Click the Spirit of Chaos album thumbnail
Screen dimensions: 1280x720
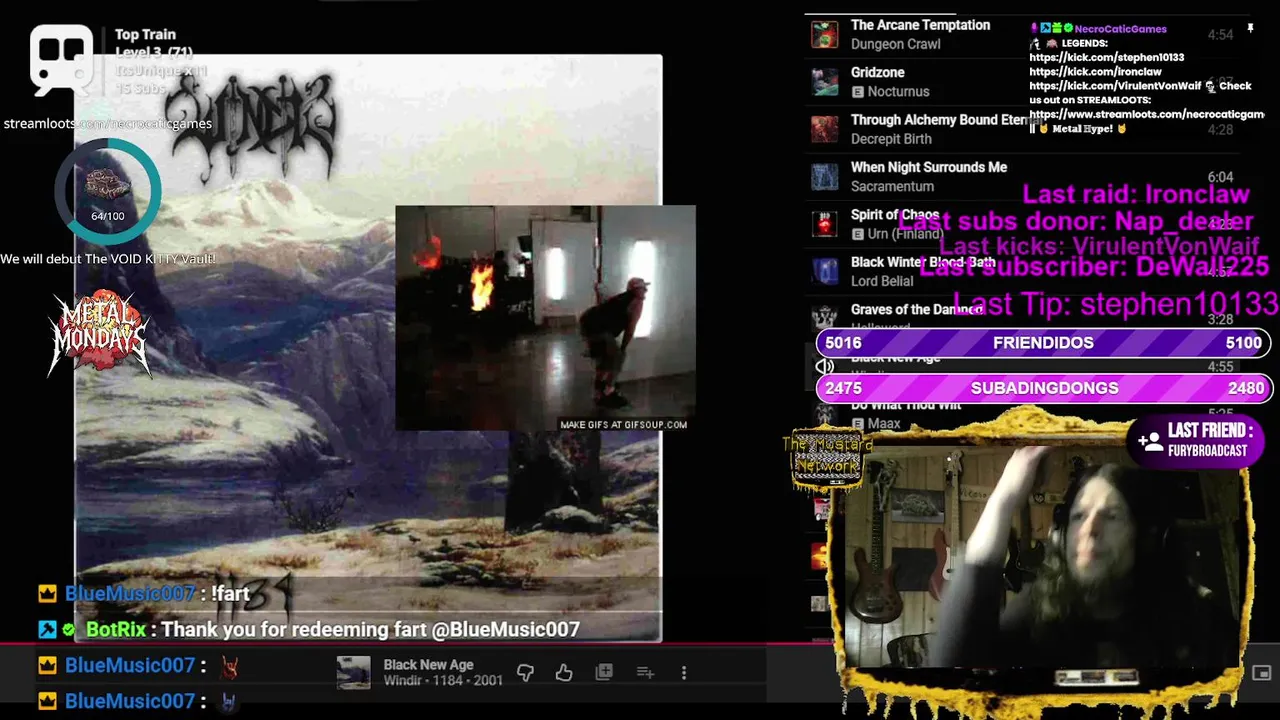(825, 224)
